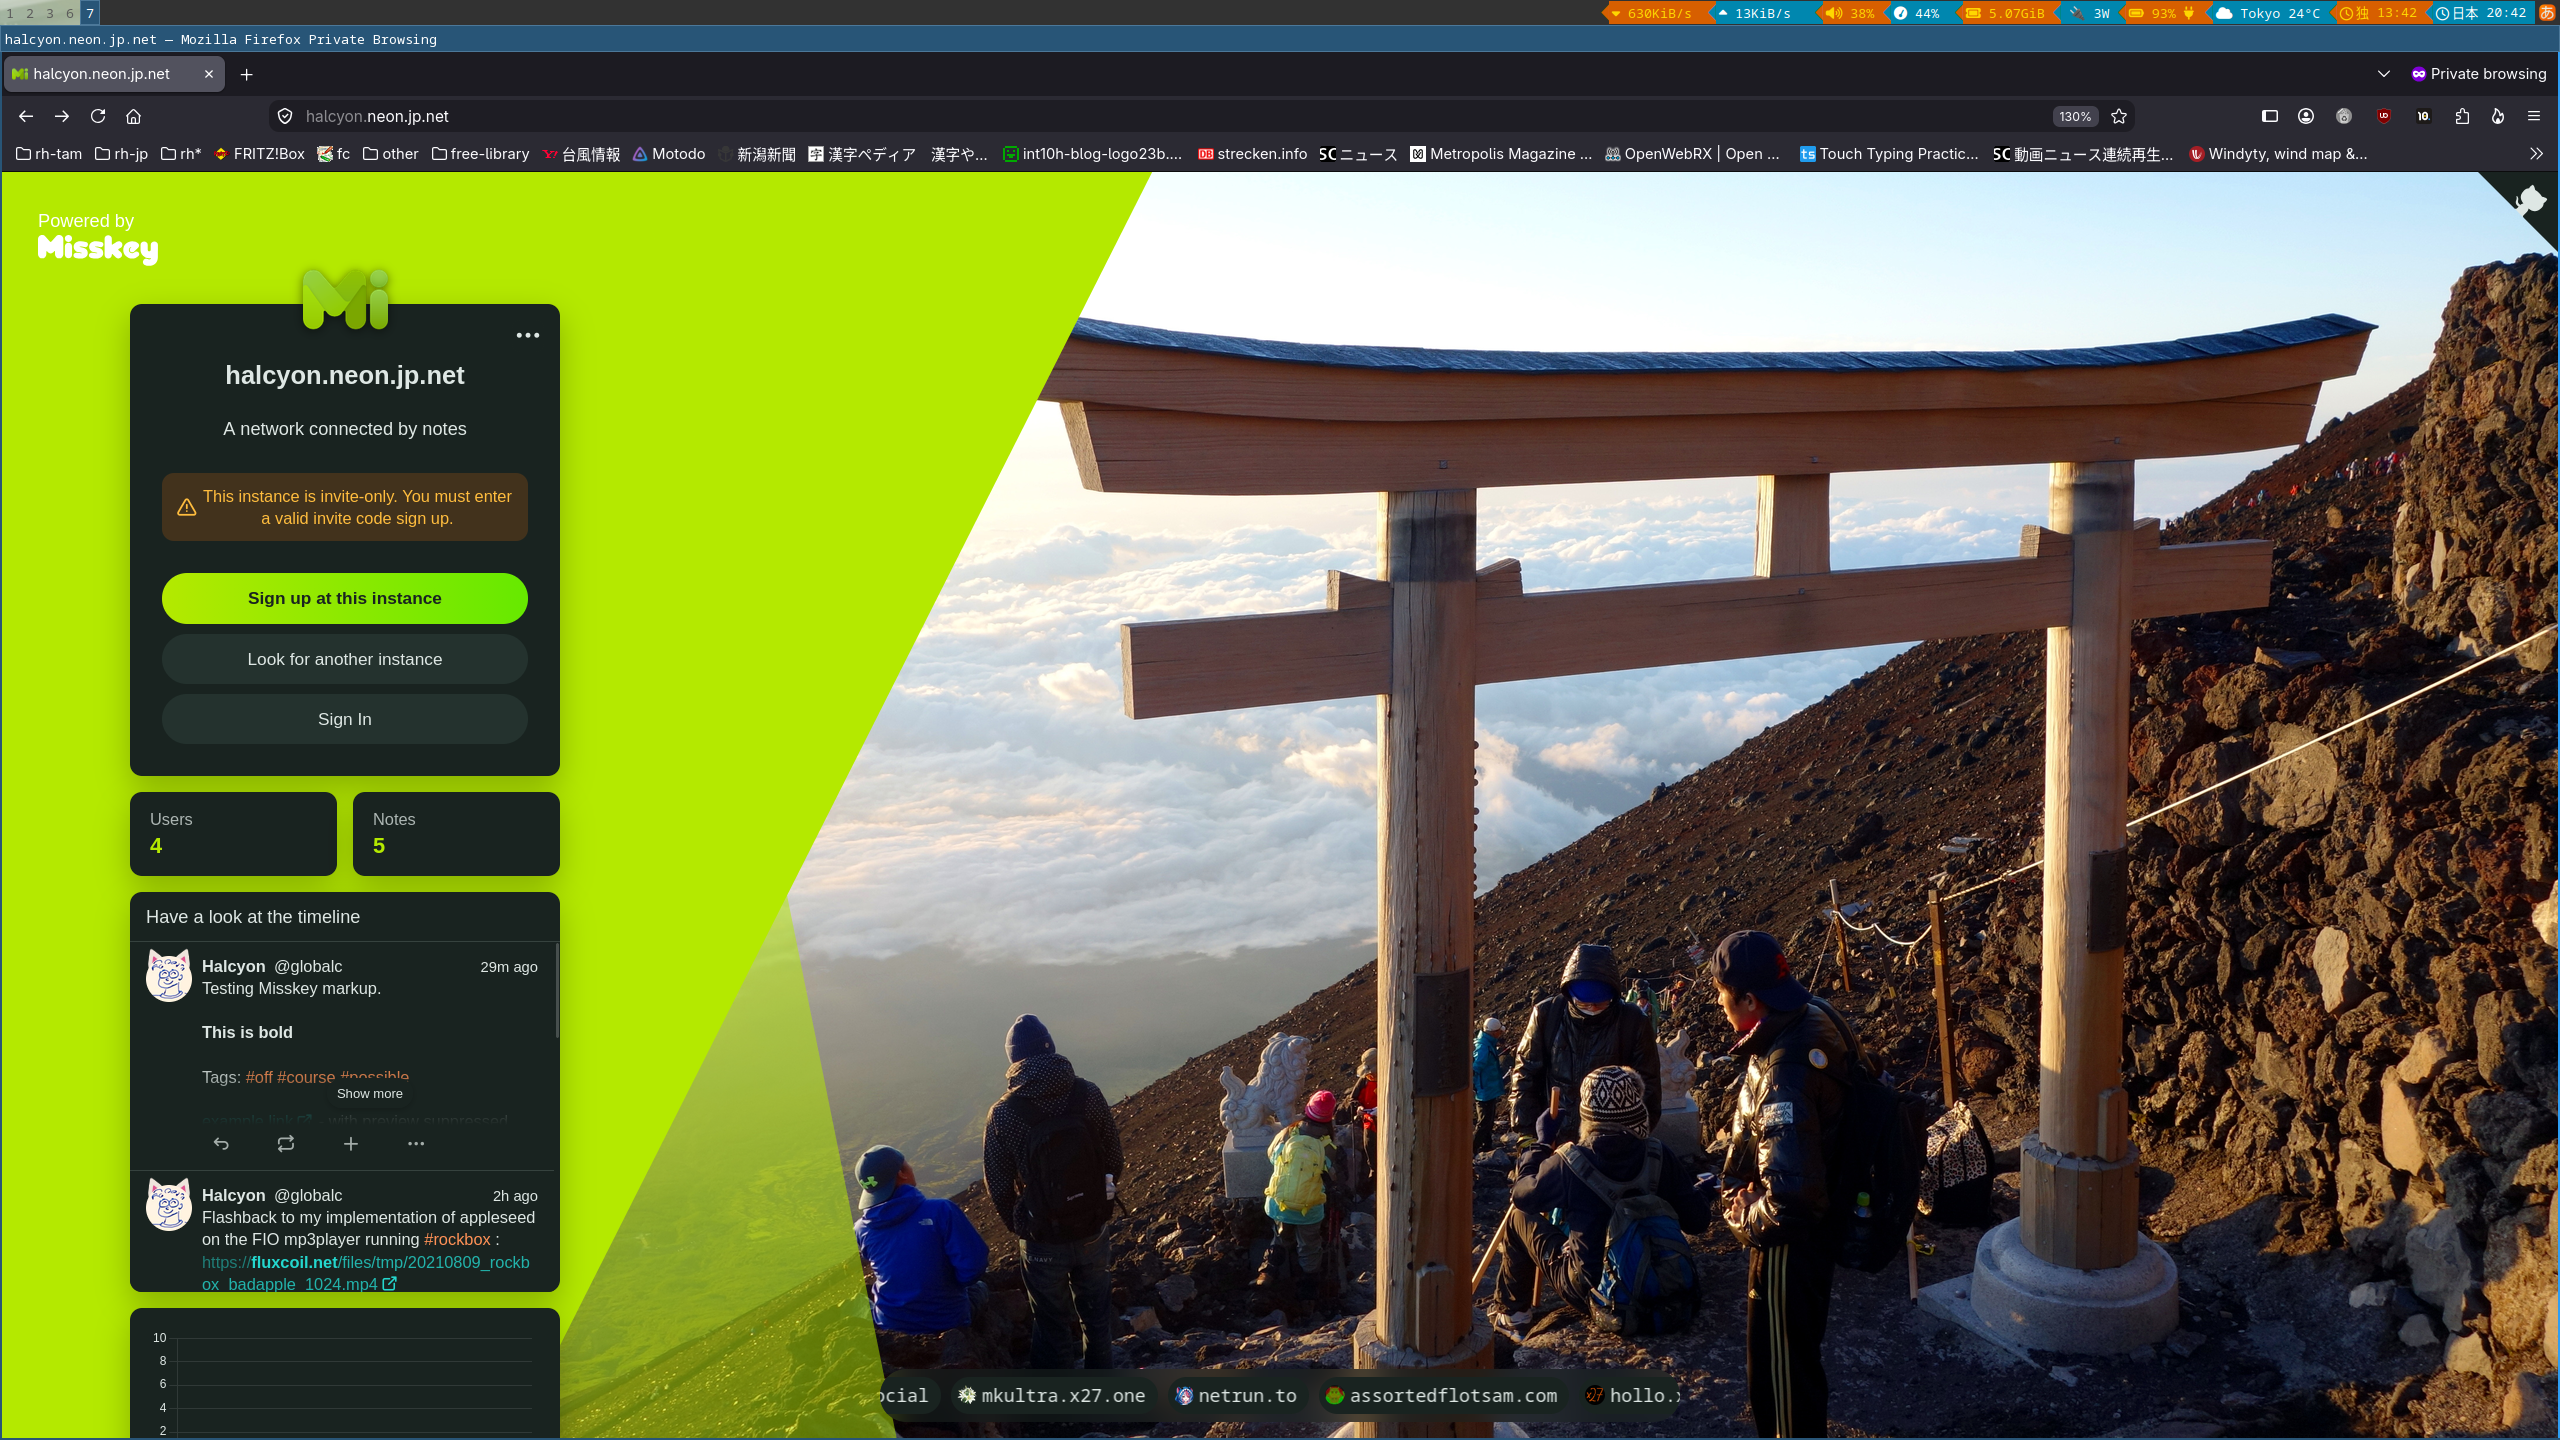Open the FRITZ!Box bookmark

coord(260,154)
